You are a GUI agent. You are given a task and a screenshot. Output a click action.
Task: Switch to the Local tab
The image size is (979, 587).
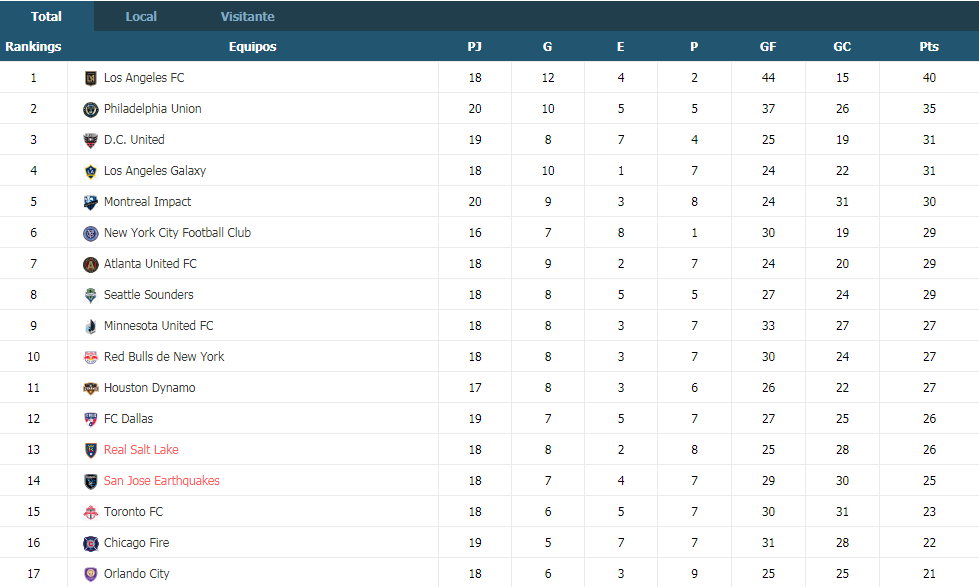[141, 16]
